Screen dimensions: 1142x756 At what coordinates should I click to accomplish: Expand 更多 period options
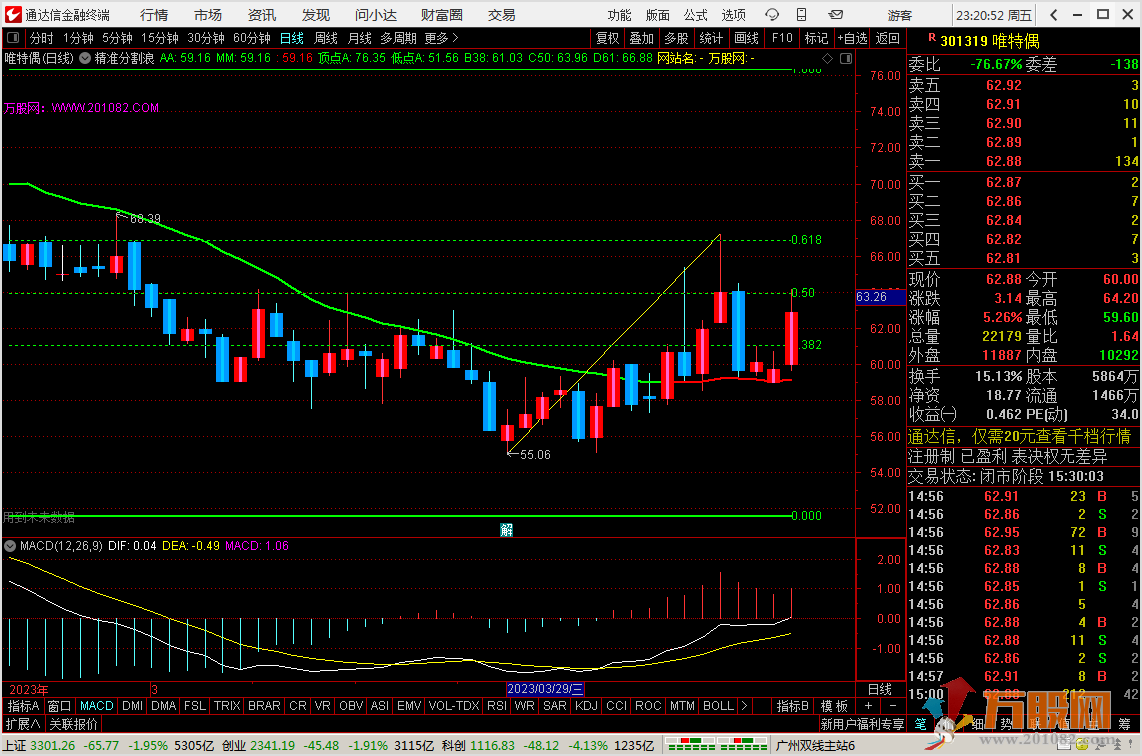[x=441, y=38]
